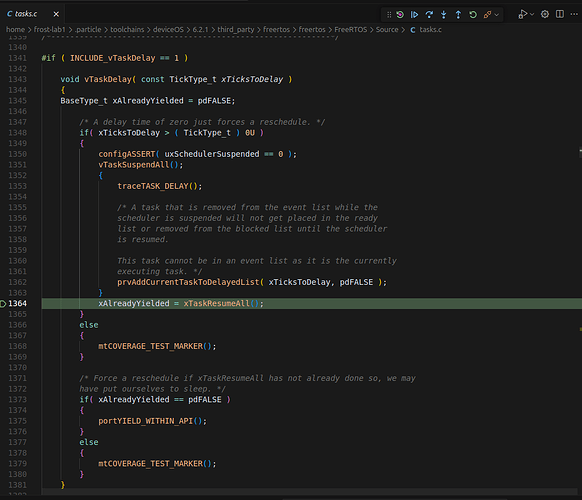This screenshot has width=582, height=500.
Task: Click prvAddCurrentTaskToDelayedList on line 1362
Action: click(188, 282)
